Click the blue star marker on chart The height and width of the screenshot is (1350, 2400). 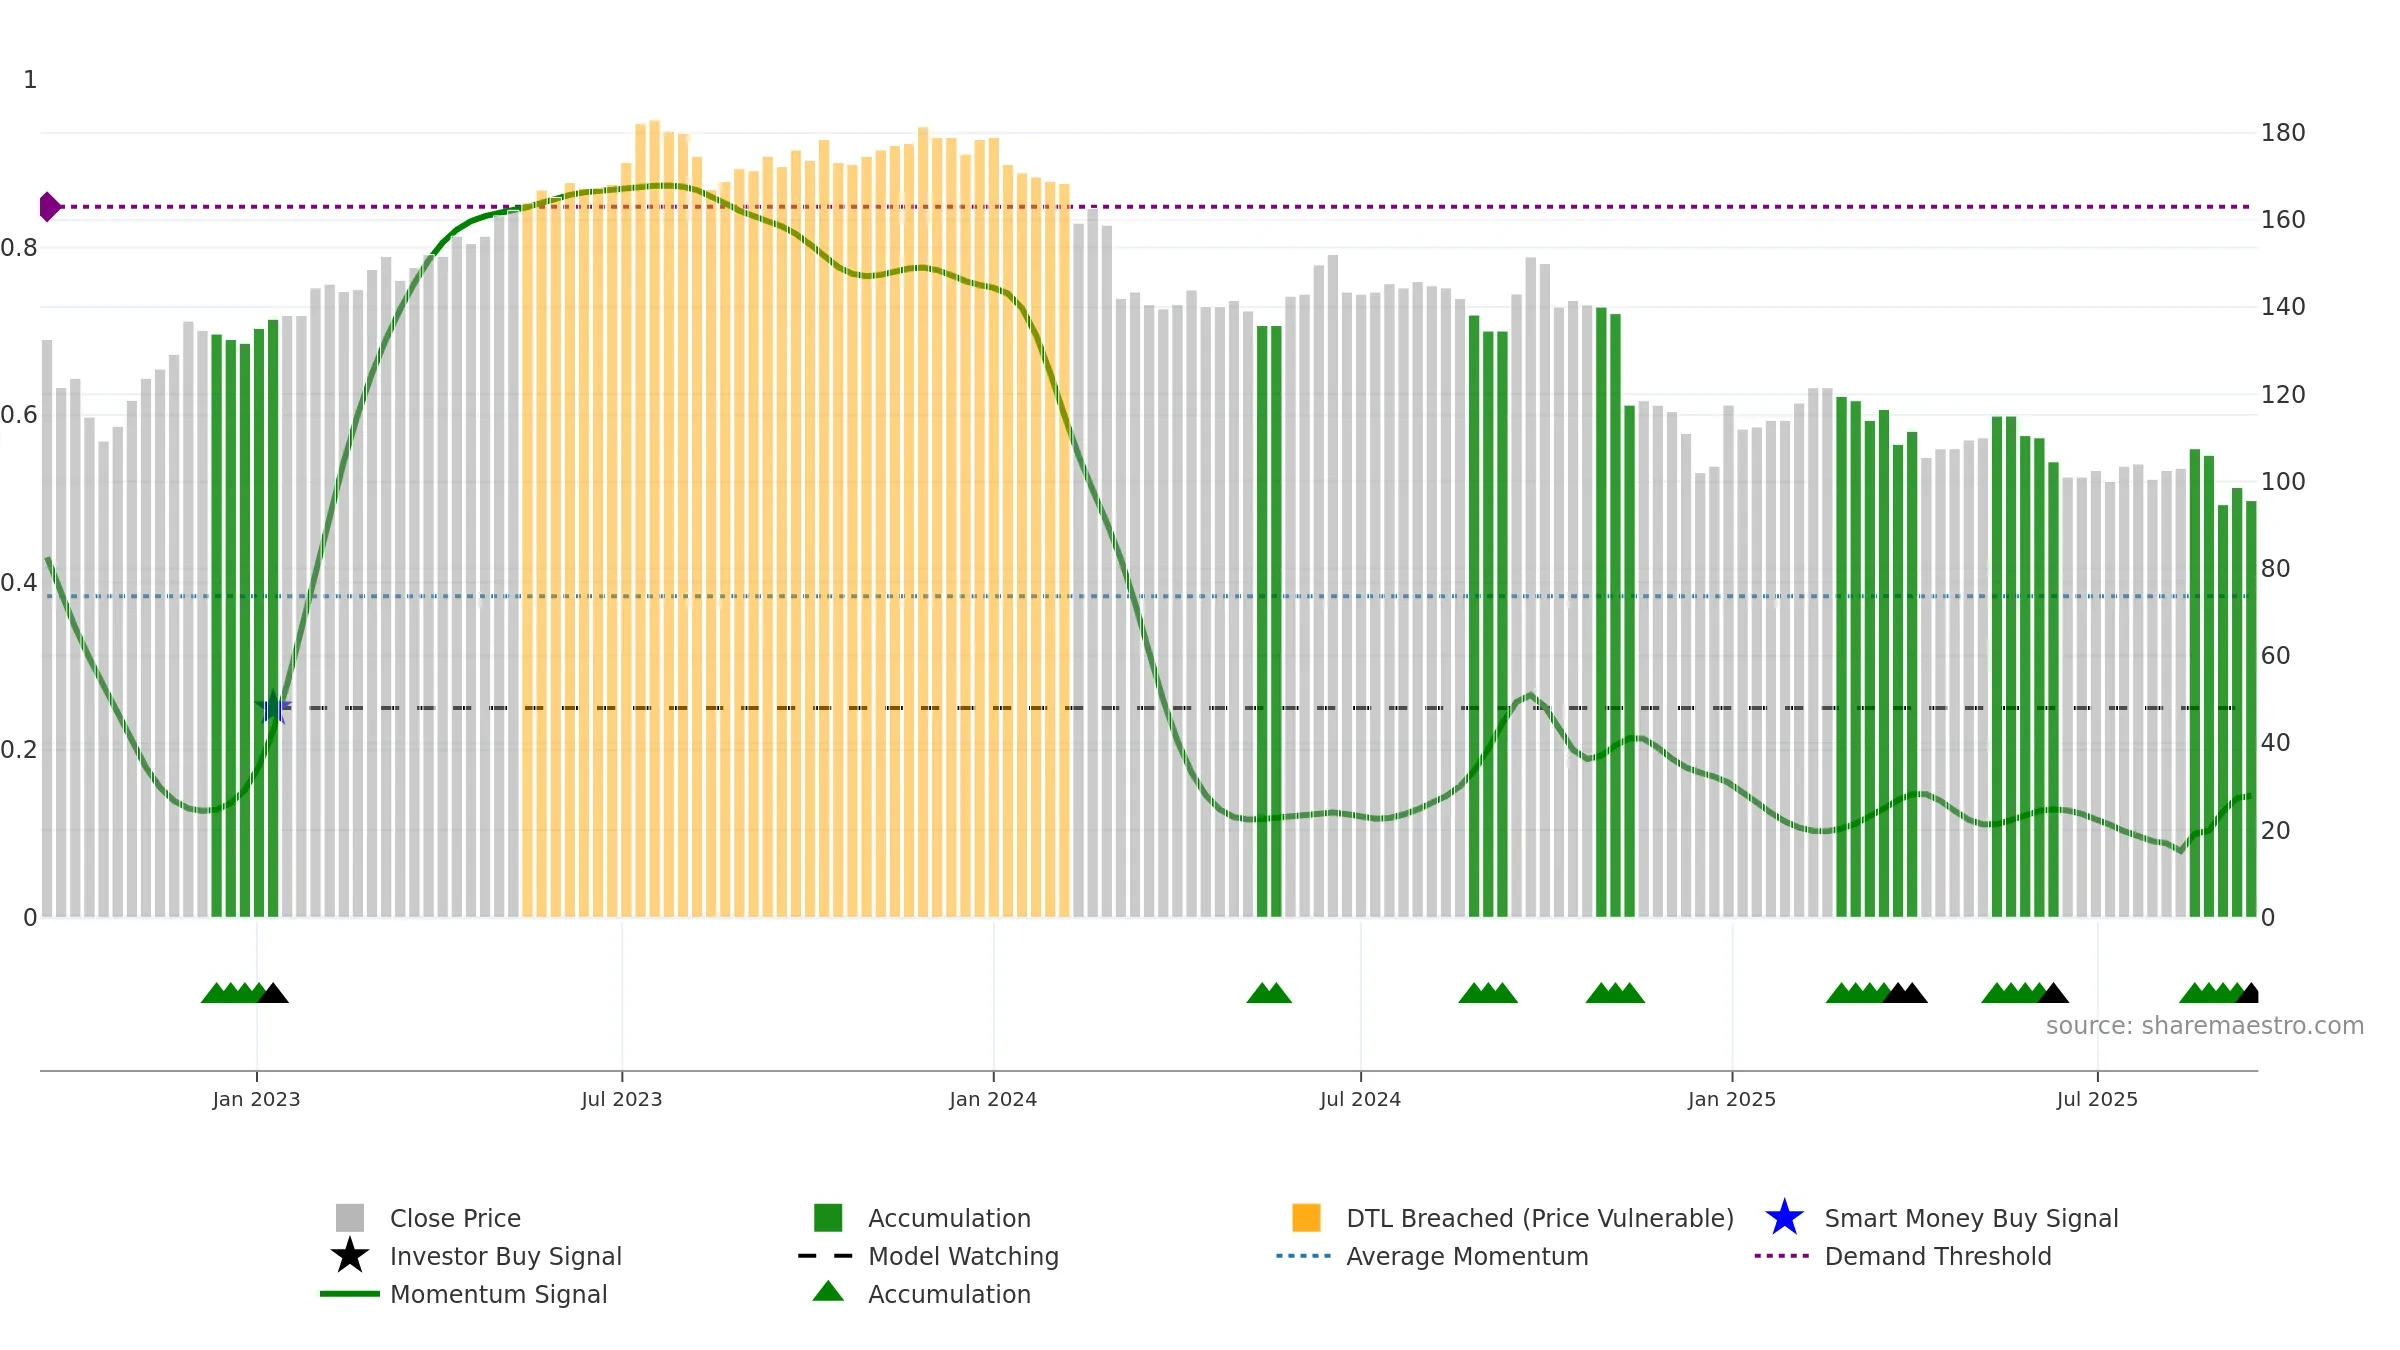[x=273, y=707]
